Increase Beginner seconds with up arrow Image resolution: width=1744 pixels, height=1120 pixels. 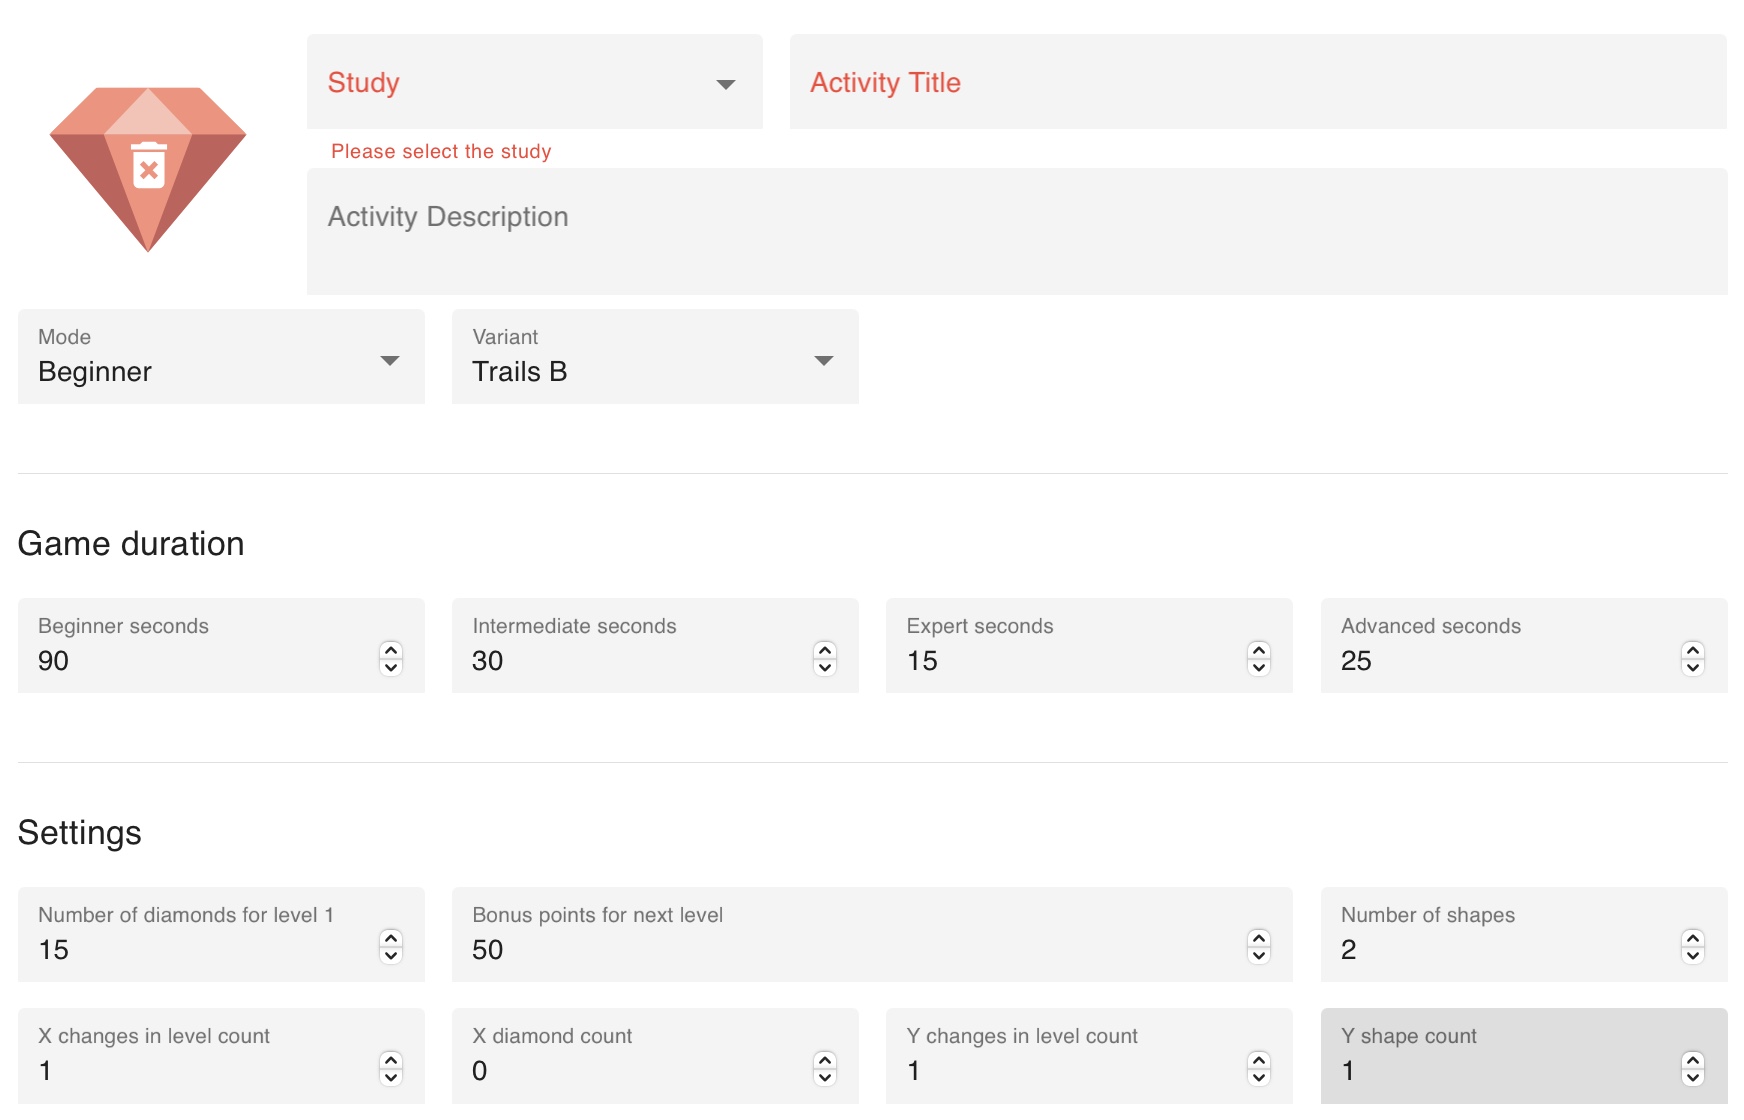click(x=391, y=651)
